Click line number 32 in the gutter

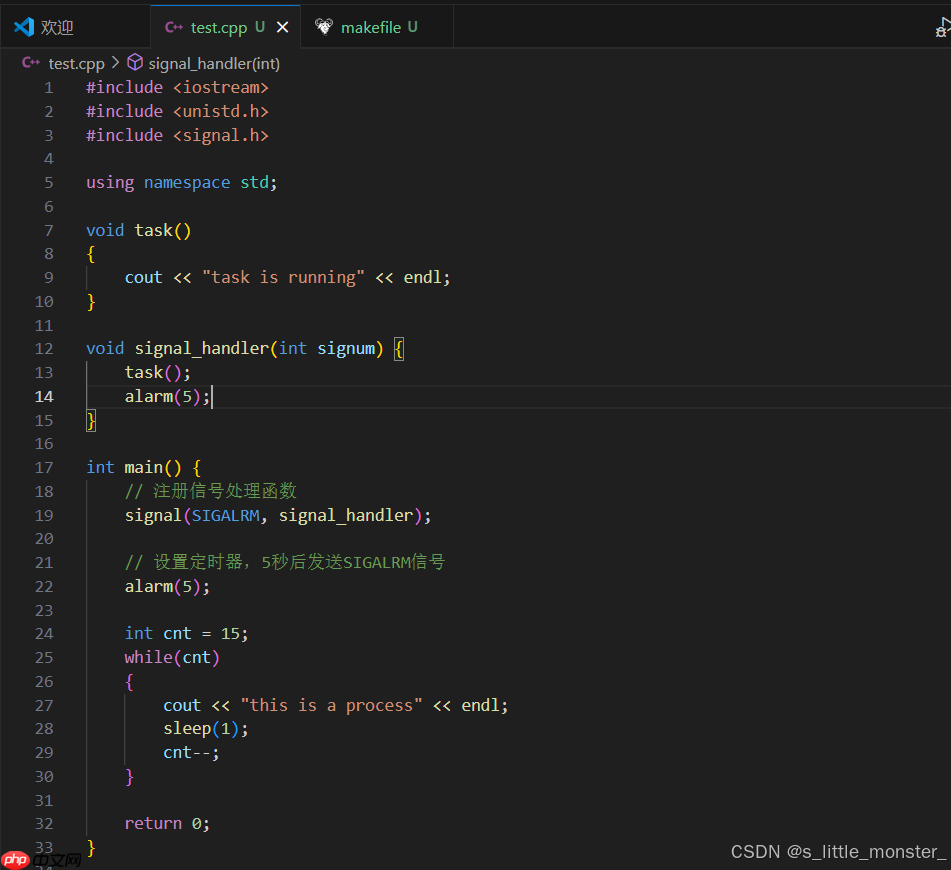(x=44, y=824)
